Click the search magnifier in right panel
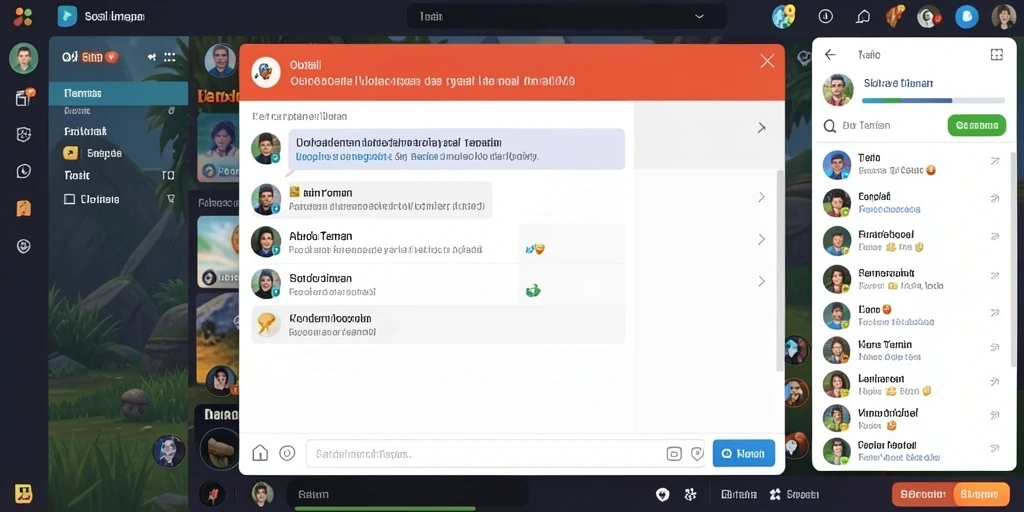1024x512 pixels. [829, 125]
